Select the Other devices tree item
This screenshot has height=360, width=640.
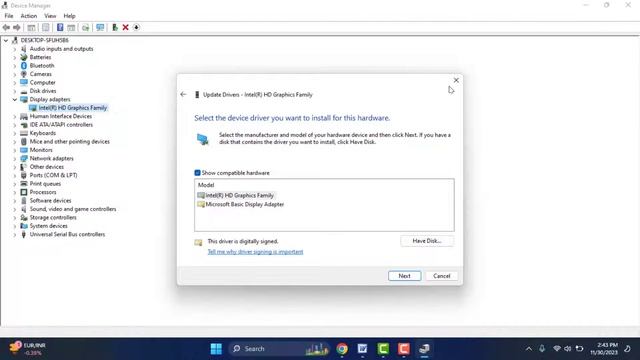point(47,167)
